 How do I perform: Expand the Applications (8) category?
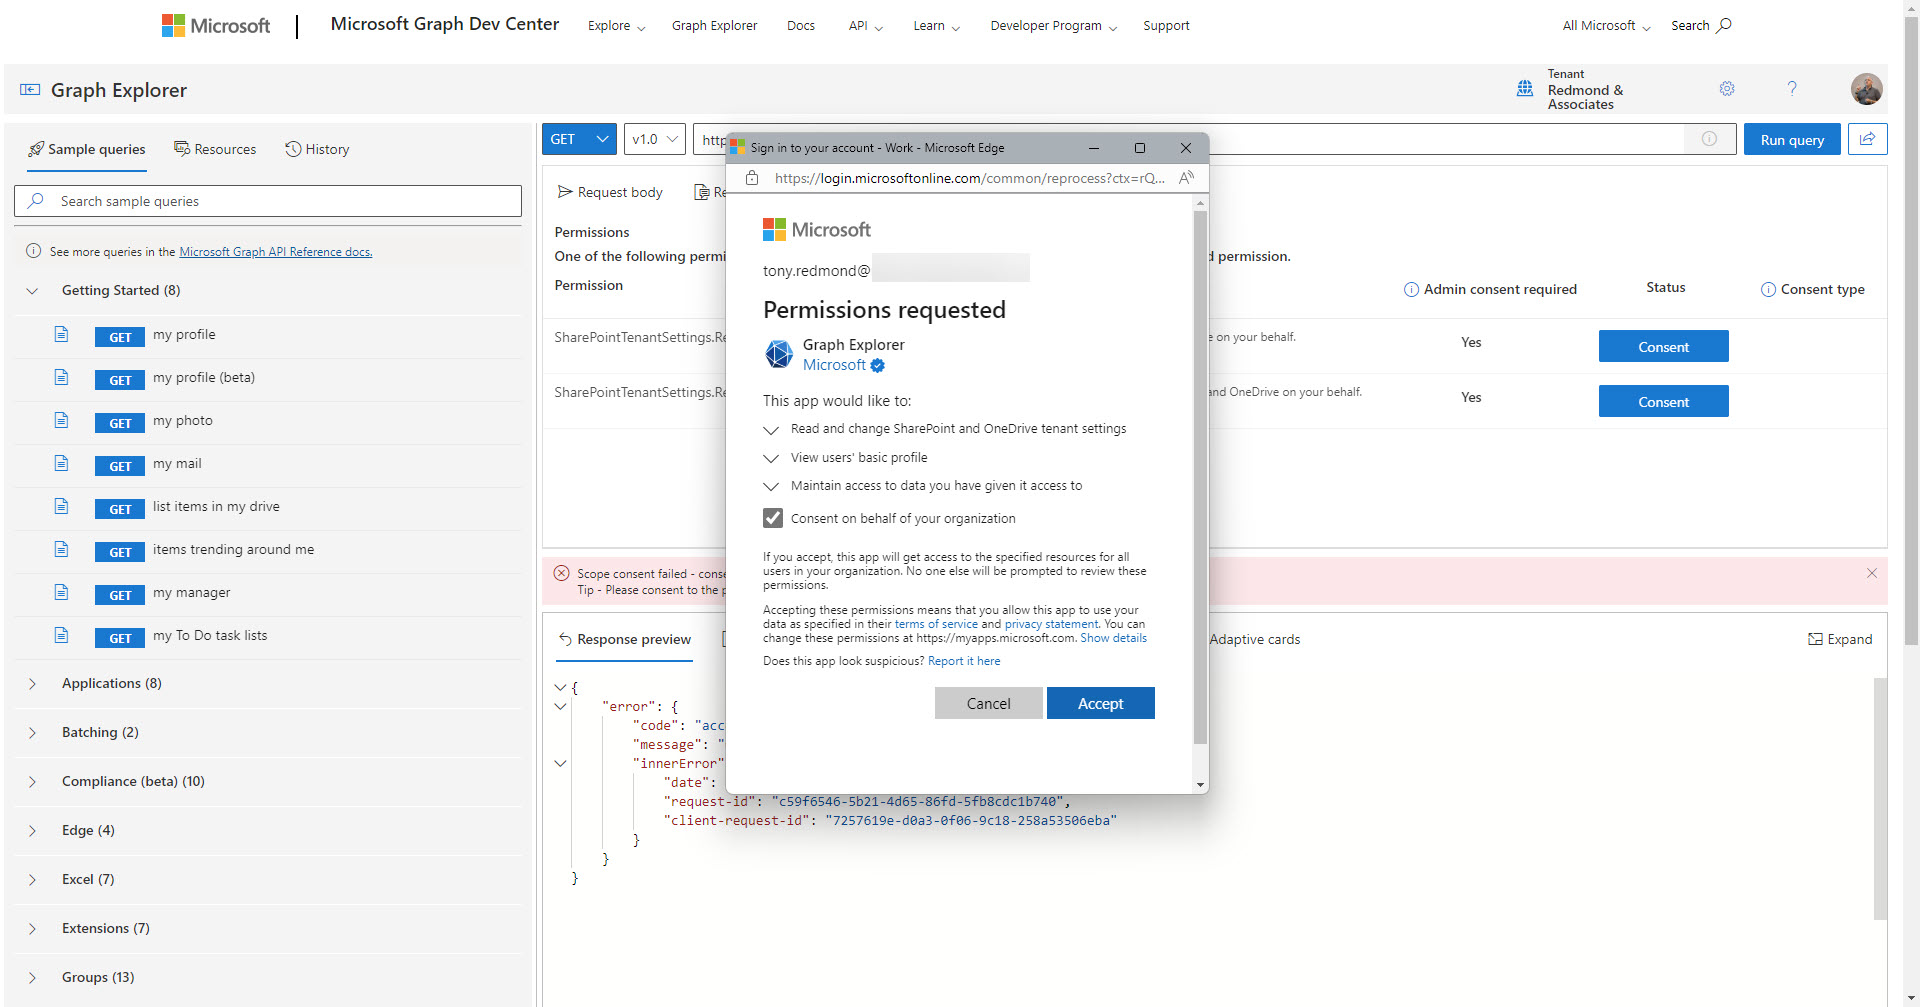(x=32, y=684)
